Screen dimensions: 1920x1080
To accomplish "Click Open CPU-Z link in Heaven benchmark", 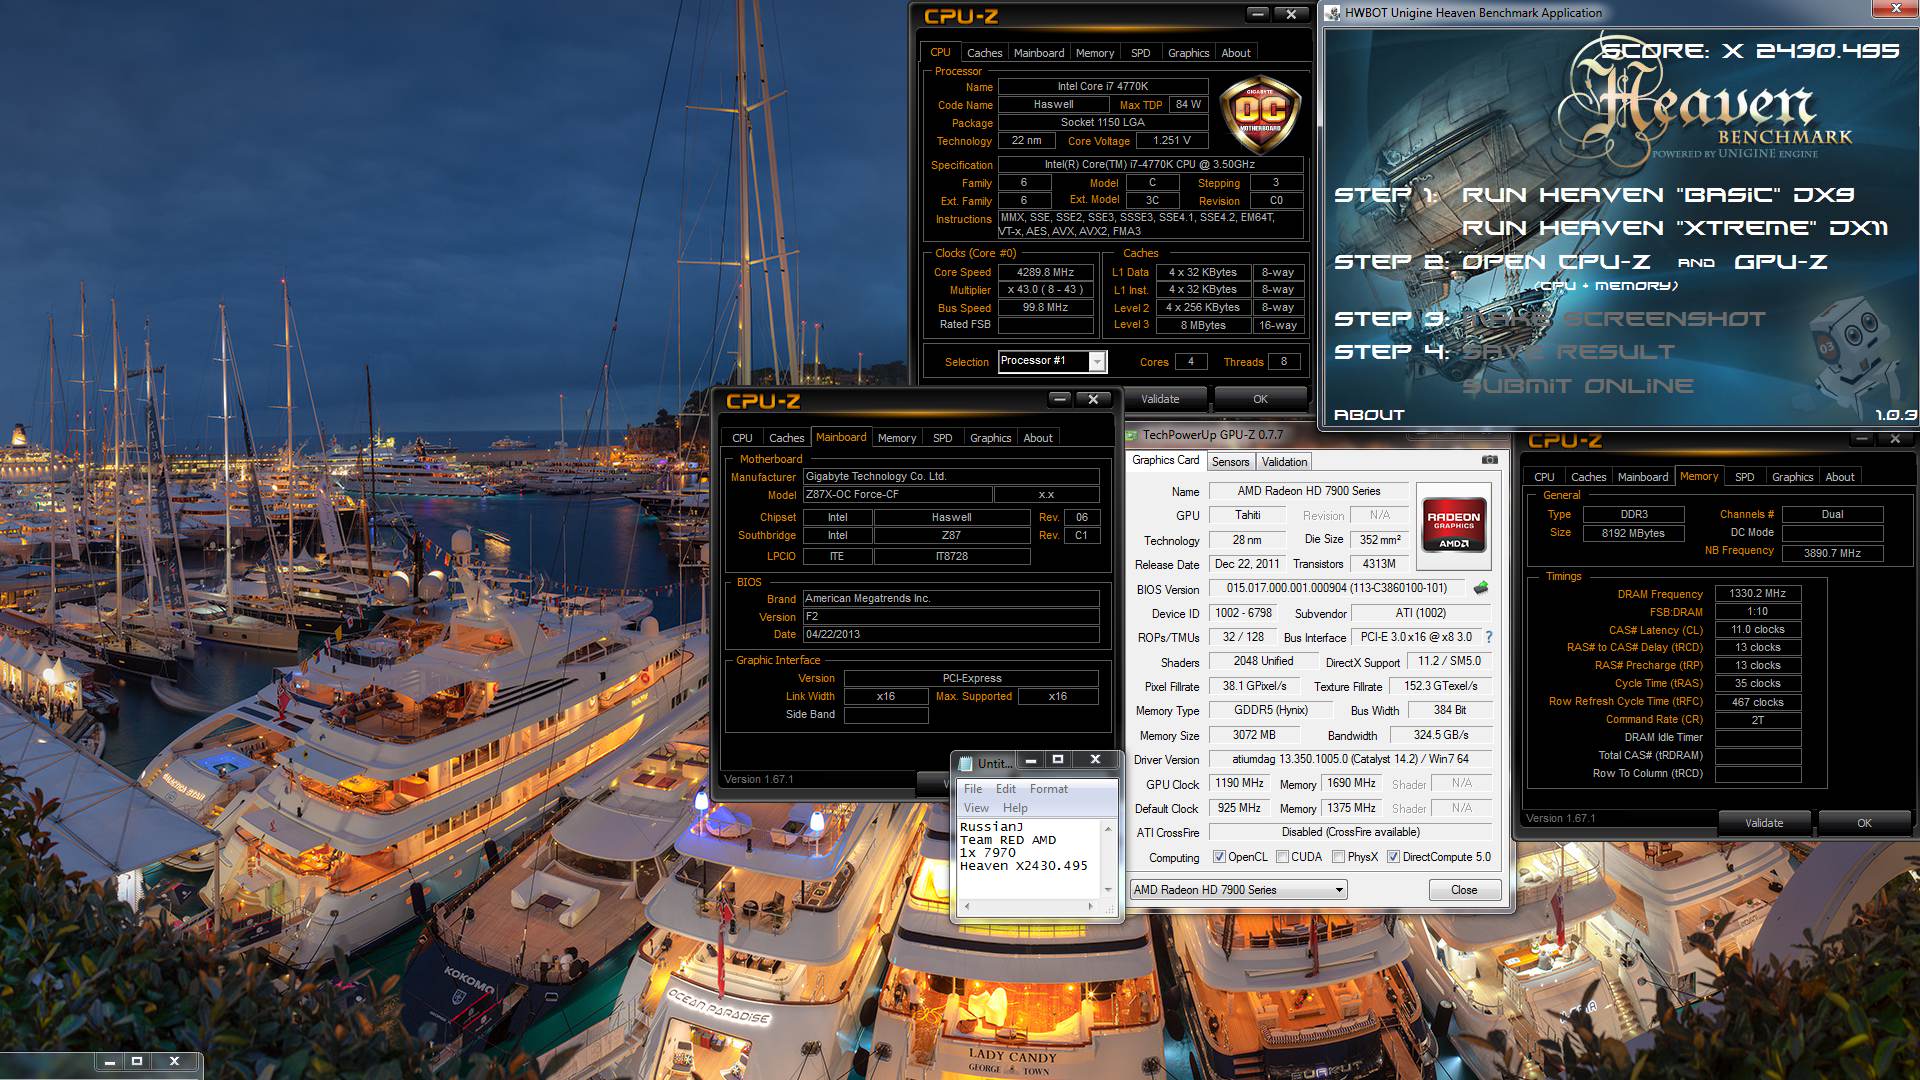I will coord(1556,262).
